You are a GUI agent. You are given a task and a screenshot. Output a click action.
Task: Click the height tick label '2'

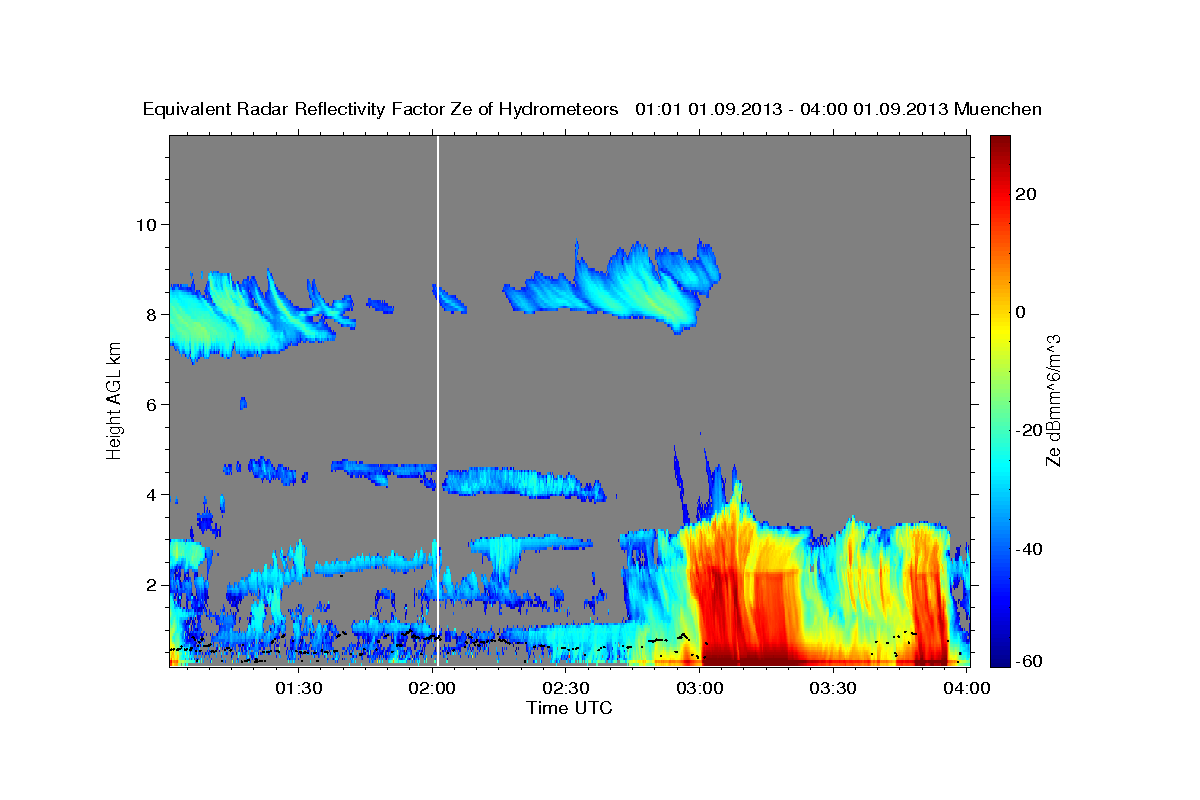[150, 584]
